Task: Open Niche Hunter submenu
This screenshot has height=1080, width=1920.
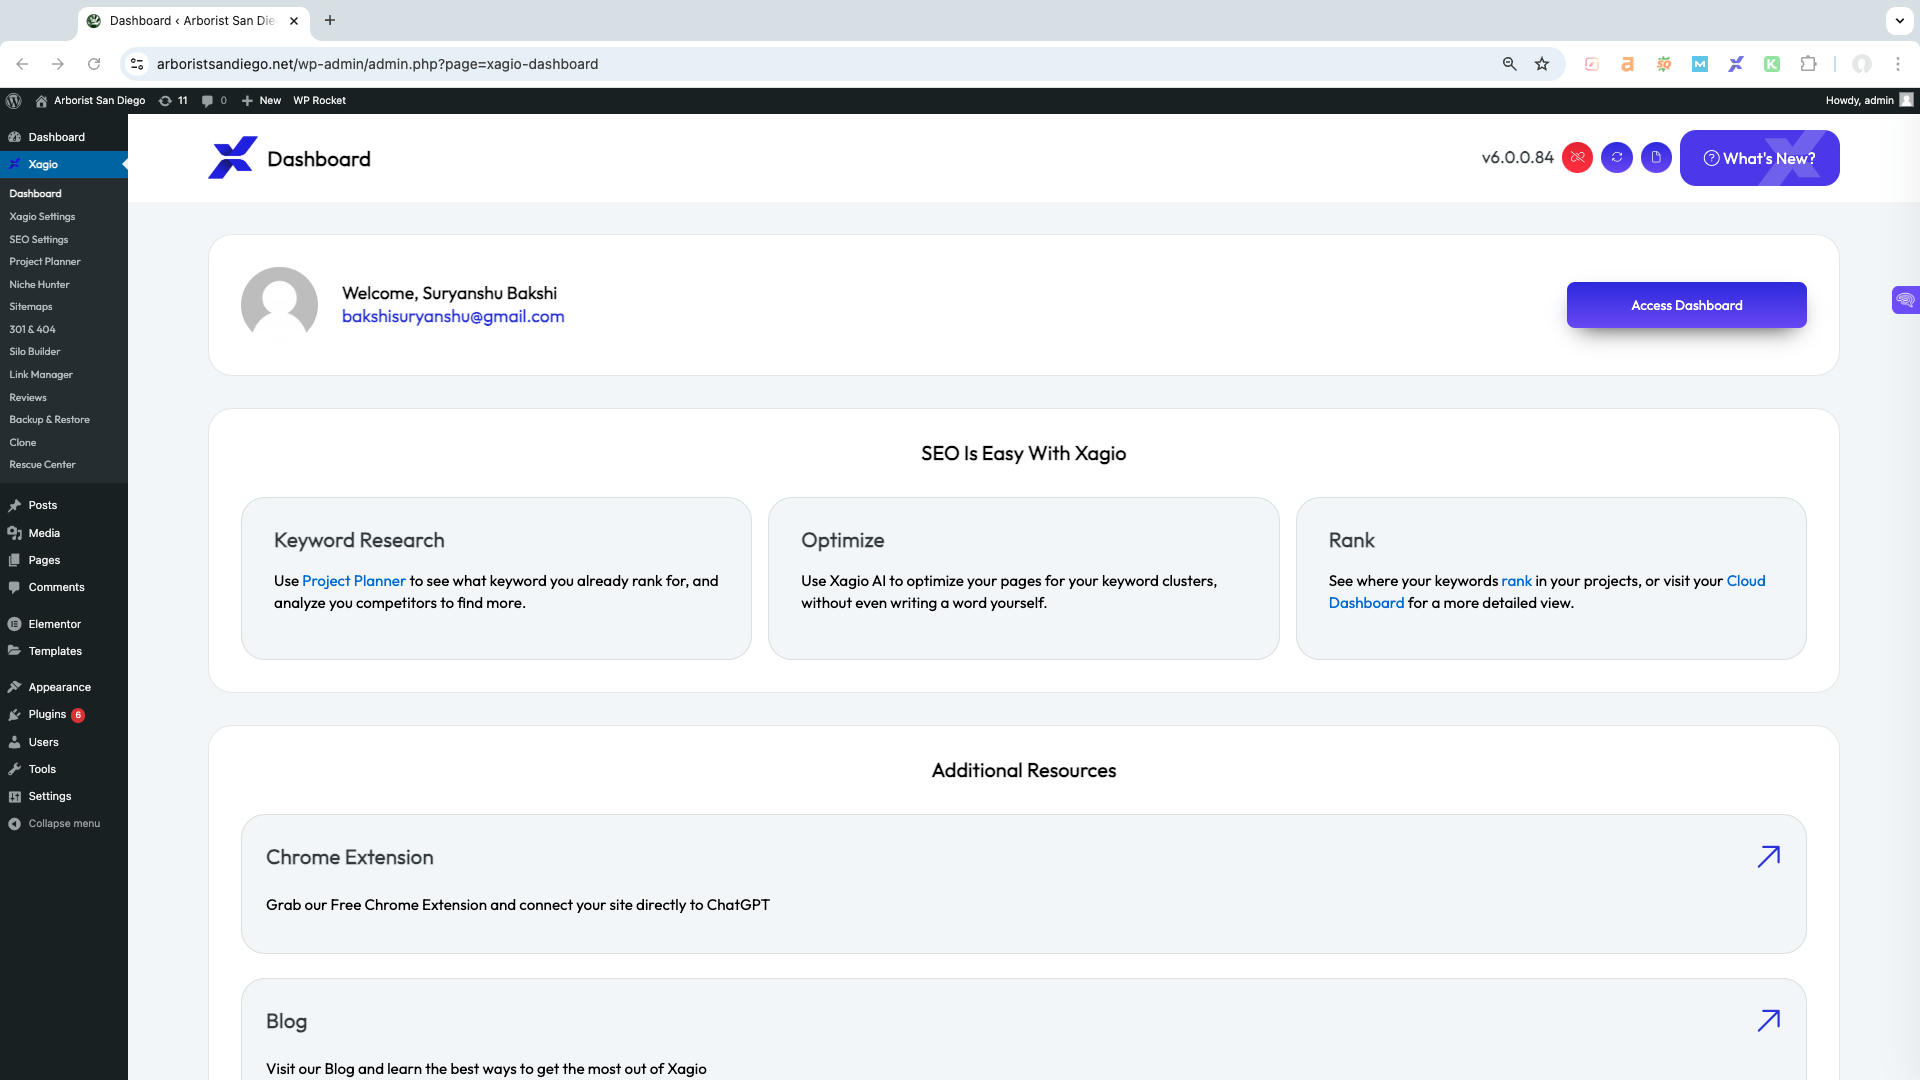Action: point(39,284)
